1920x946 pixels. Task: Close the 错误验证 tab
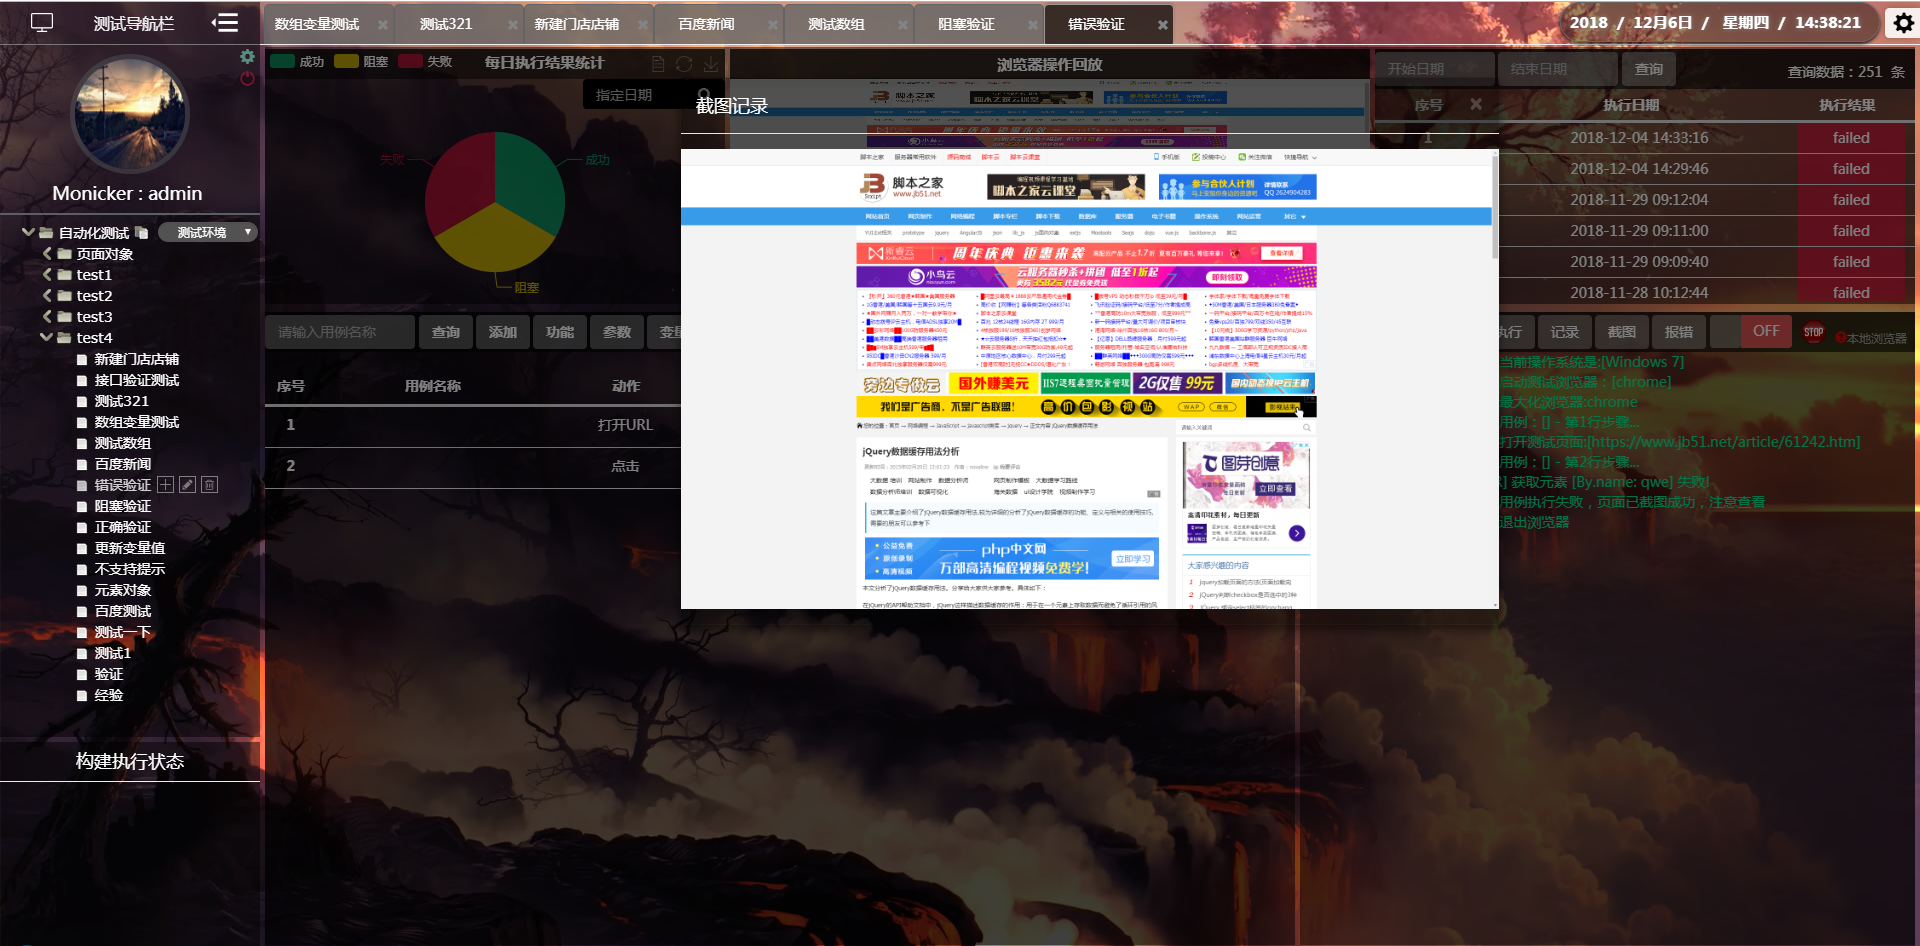pos(1163,25)
